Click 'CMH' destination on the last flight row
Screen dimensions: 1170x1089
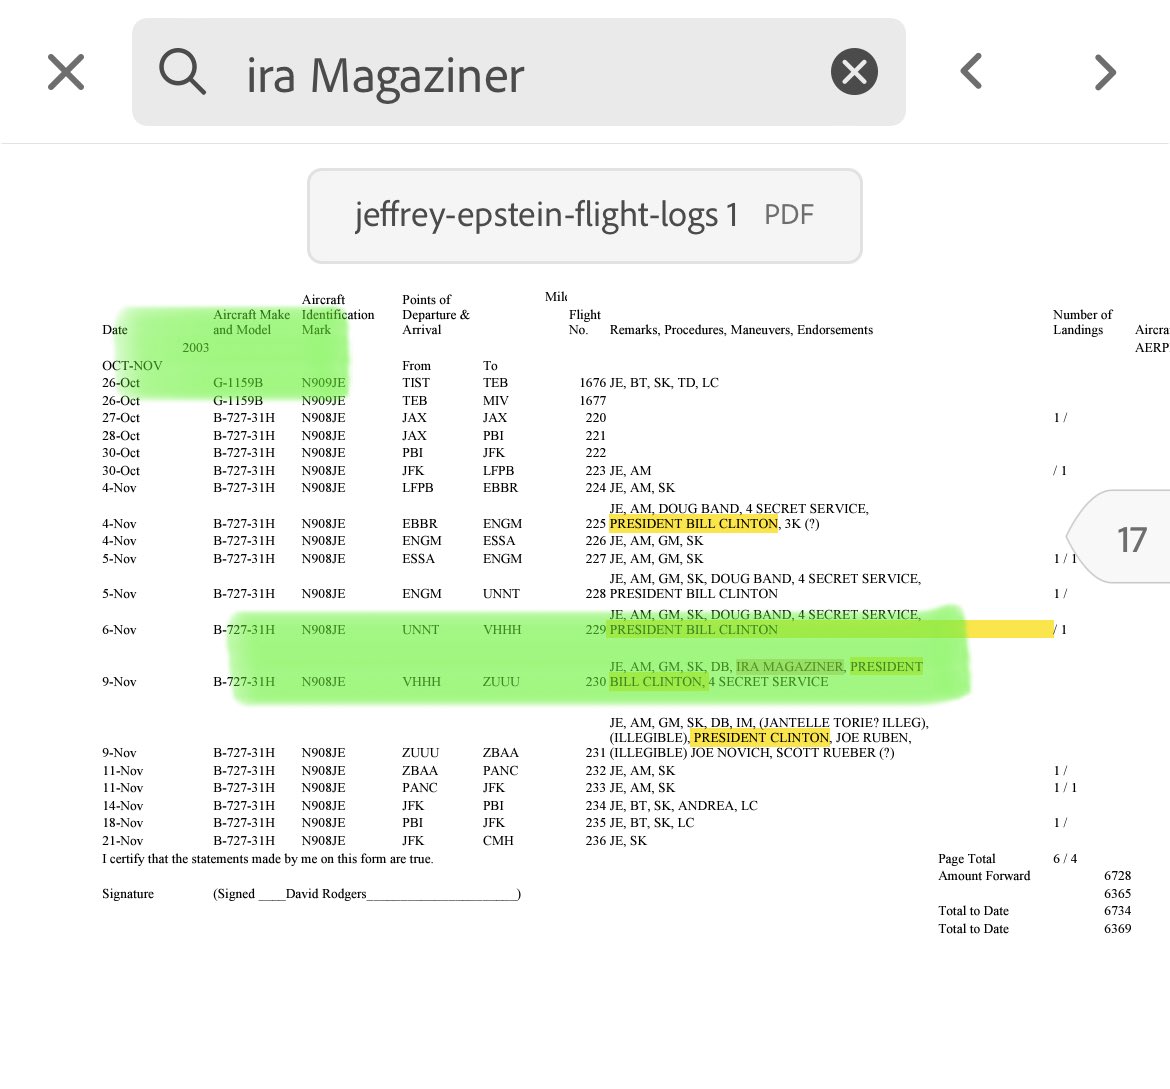coord(498,841)
